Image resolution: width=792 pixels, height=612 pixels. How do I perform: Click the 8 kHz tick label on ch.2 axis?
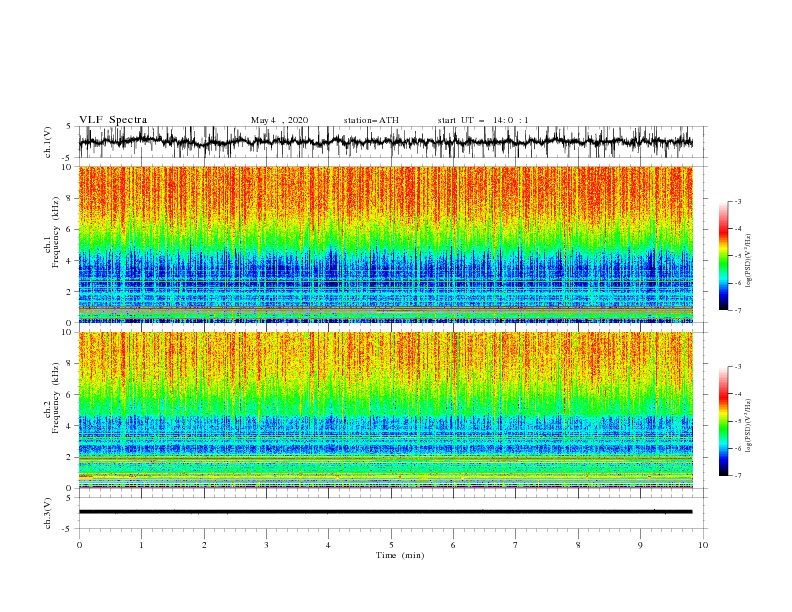click(70, 364)
